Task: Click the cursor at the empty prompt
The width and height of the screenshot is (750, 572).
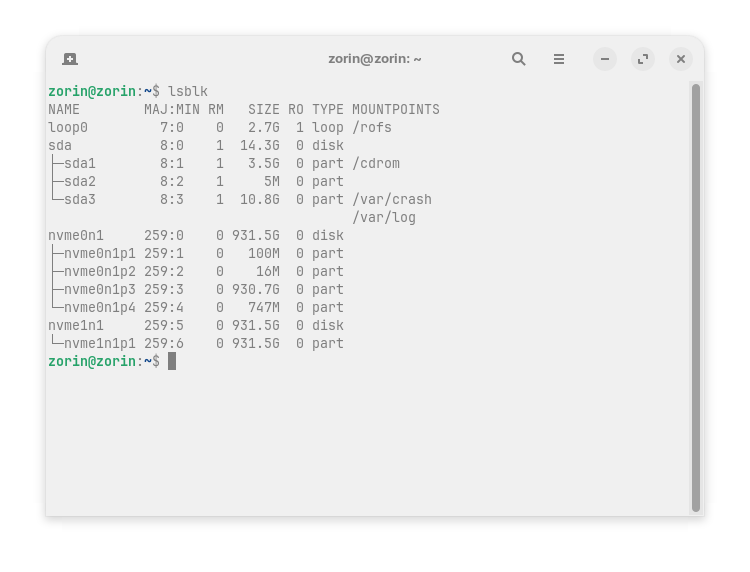Action: coord(172,361)
